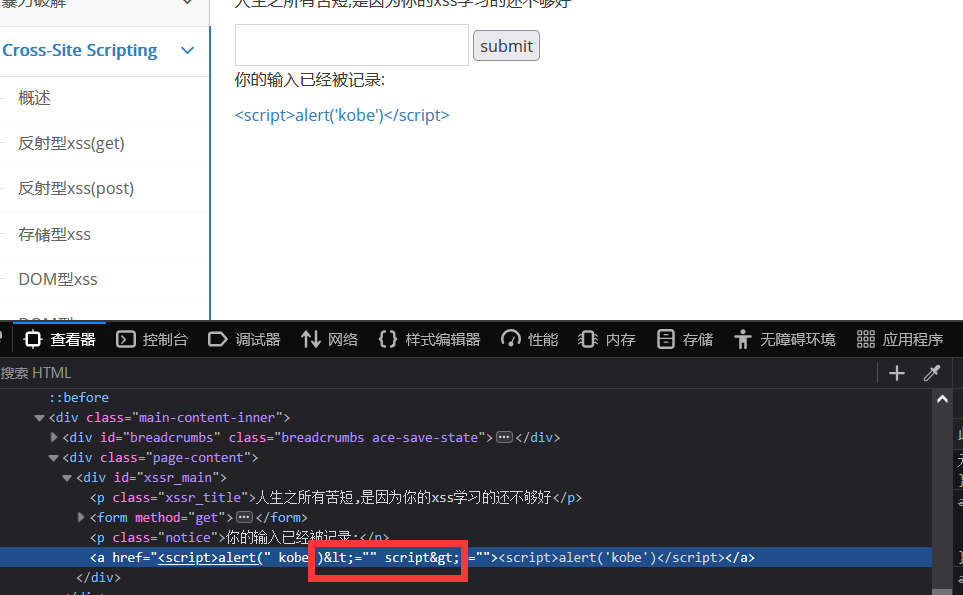
Task: Focus the XSS text input field
Action: click(352, 45)
